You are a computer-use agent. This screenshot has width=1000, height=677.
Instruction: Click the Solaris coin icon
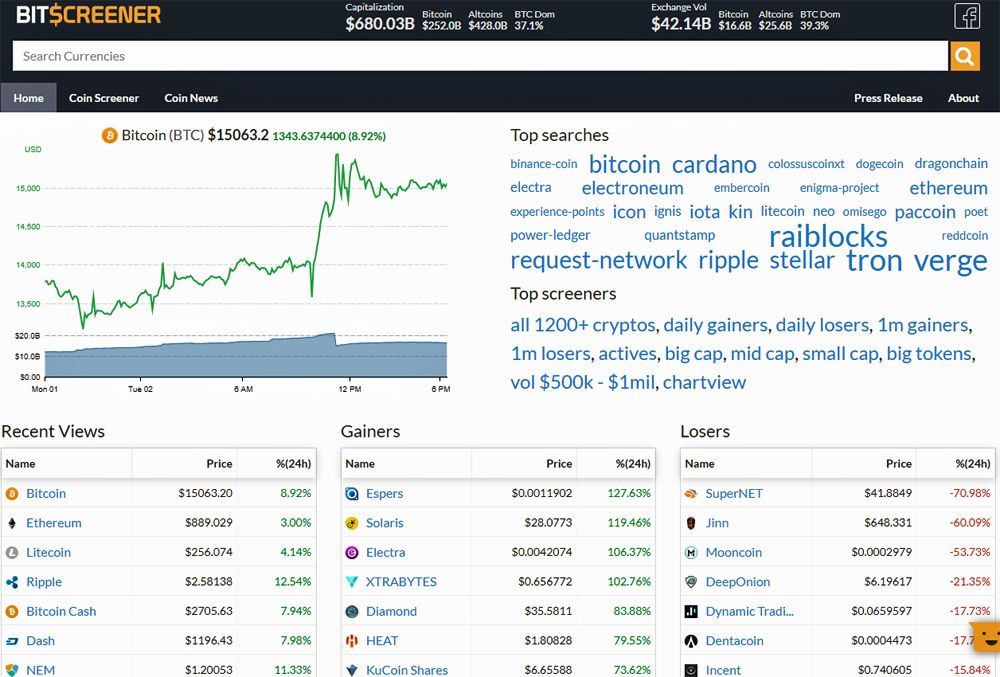click(x=351, y=523)
